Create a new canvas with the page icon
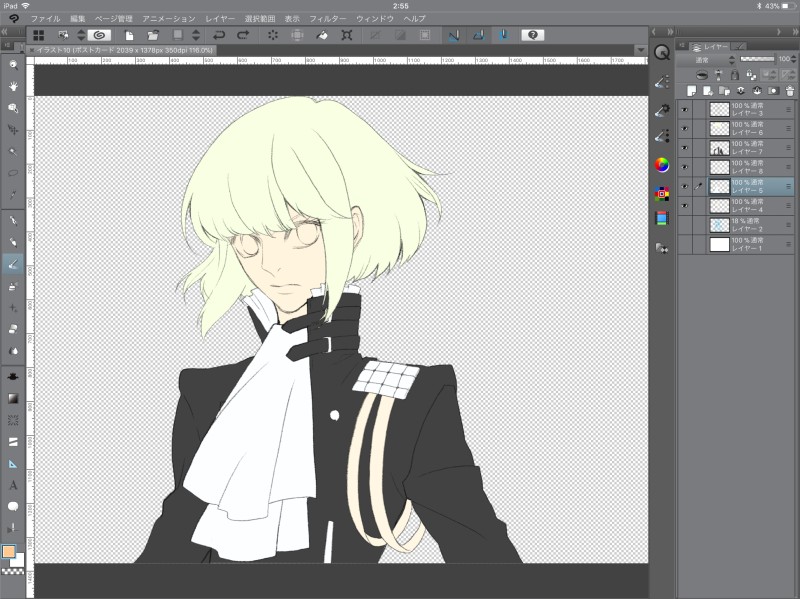 129,35
